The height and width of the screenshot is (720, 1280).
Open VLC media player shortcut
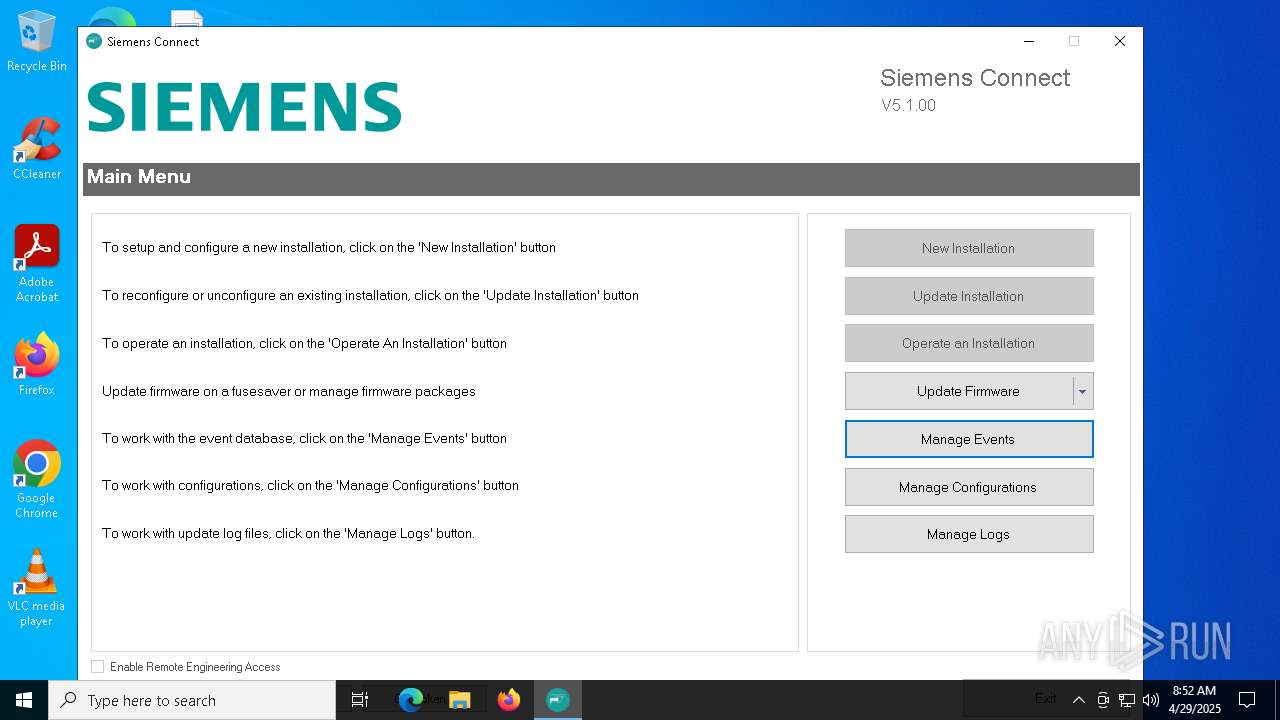click(x=37, y=588)
